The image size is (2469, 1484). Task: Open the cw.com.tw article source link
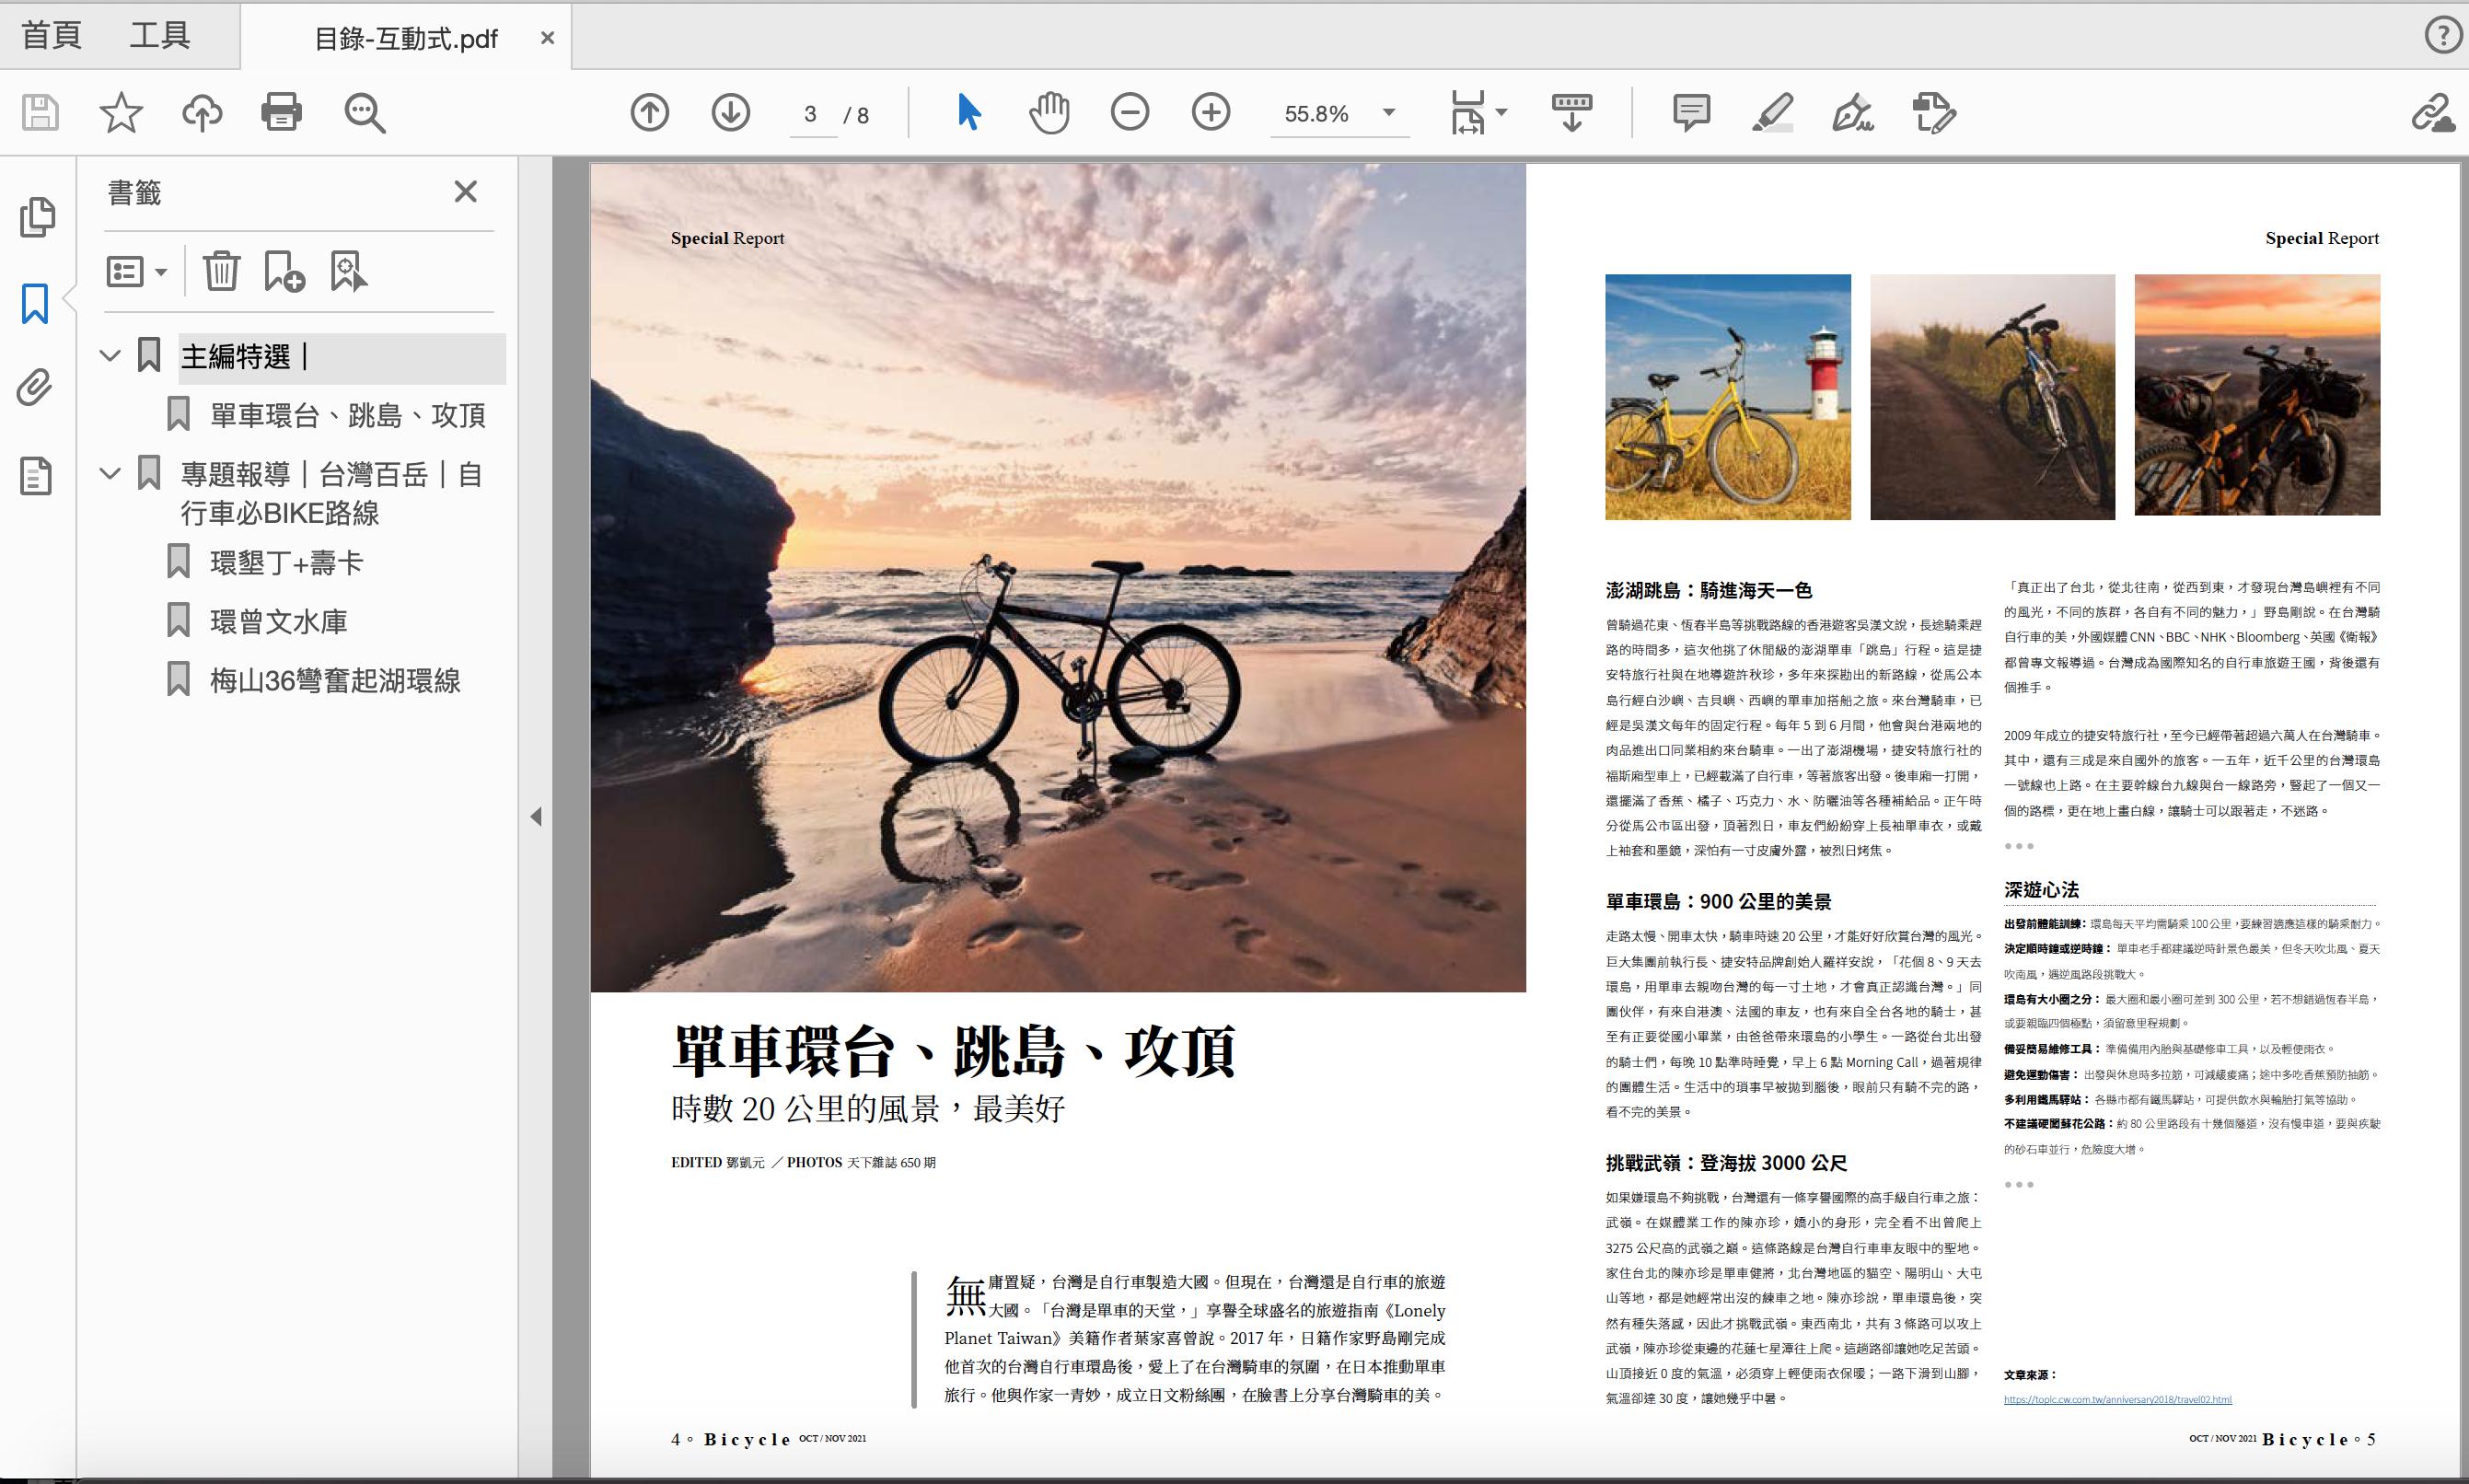point(2117,1399)
